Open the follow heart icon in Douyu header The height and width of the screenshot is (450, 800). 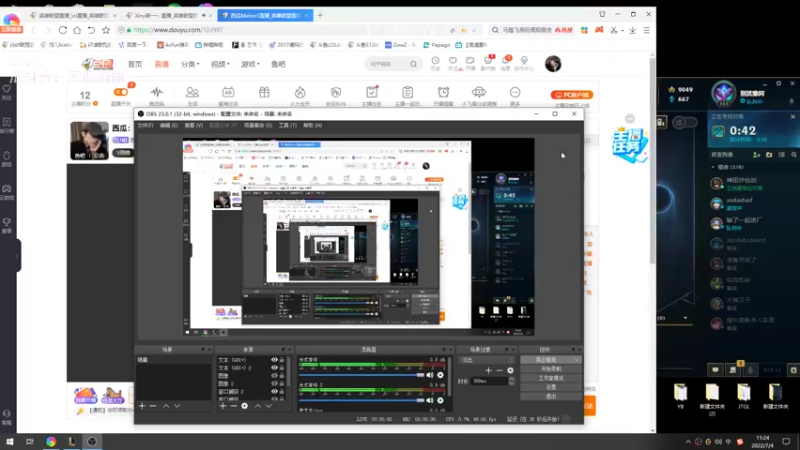[x=453, y=61]
